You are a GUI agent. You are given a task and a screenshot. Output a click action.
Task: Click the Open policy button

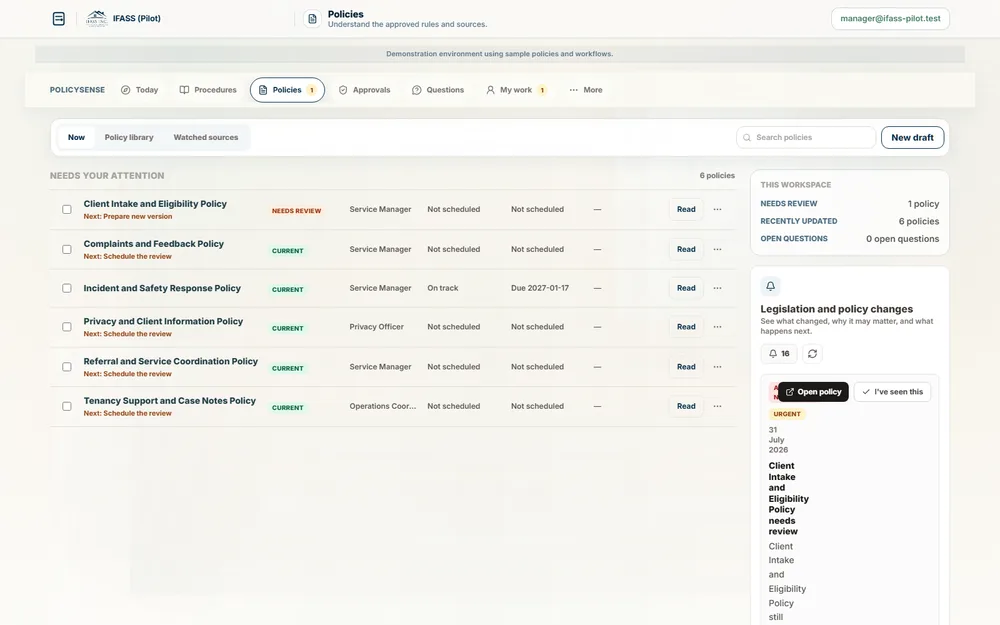(x=813, y=392)
